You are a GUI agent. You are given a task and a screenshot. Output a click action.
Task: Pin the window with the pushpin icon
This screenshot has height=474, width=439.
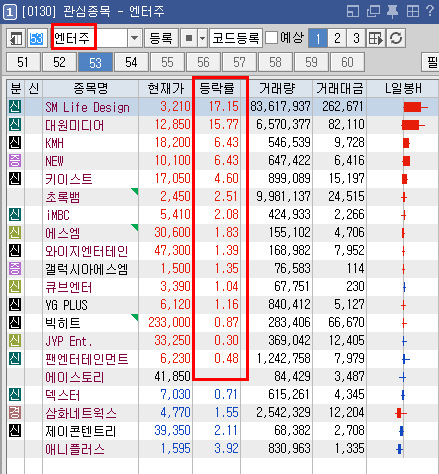(392, 12)
